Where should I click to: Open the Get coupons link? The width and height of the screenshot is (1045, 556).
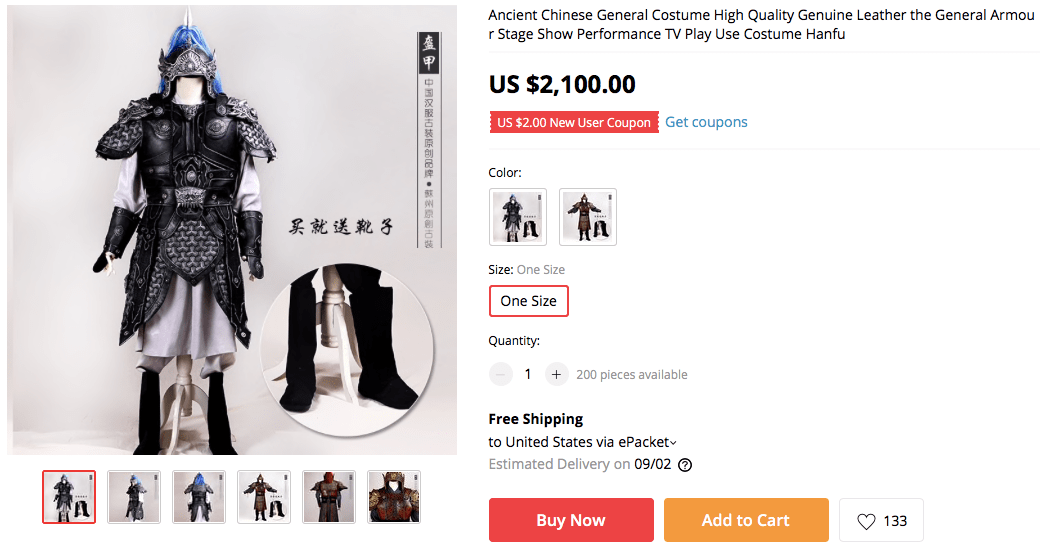(706, 122)
